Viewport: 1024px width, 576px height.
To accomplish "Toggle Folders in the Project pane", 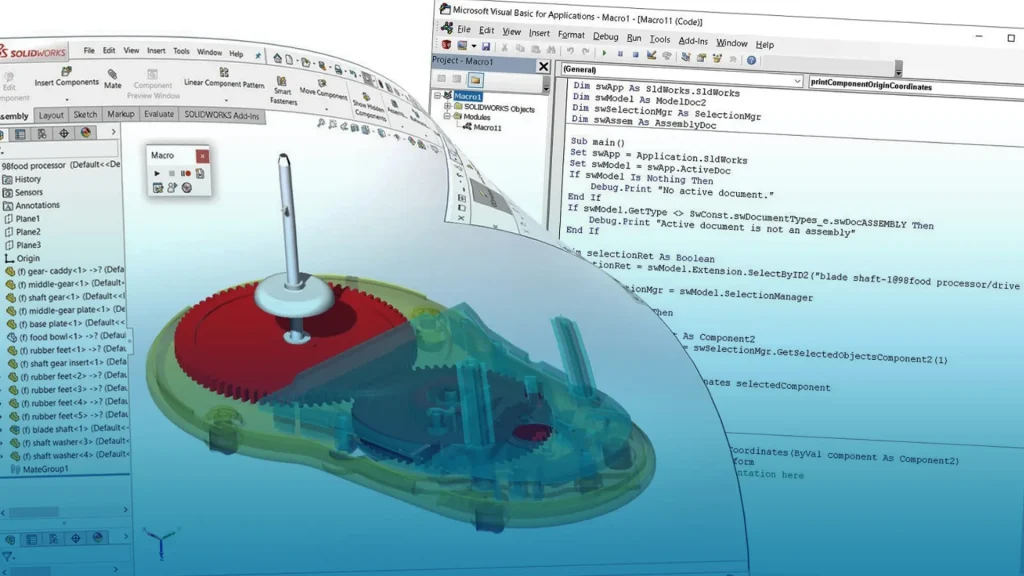I will [x=475, y=80].
